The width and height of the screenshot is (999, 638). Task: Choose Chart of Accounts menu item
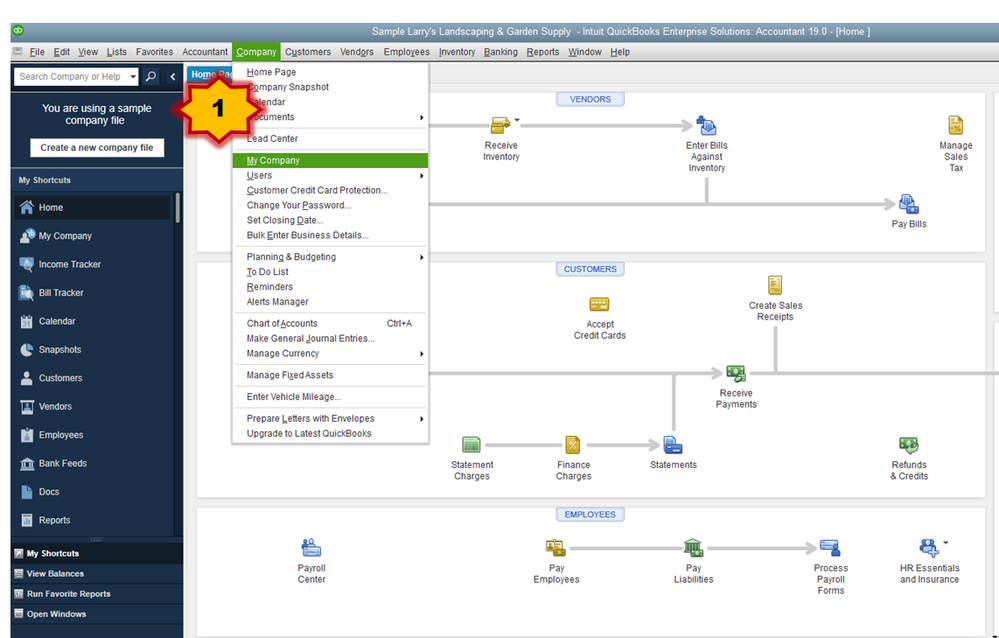point(330,324)
